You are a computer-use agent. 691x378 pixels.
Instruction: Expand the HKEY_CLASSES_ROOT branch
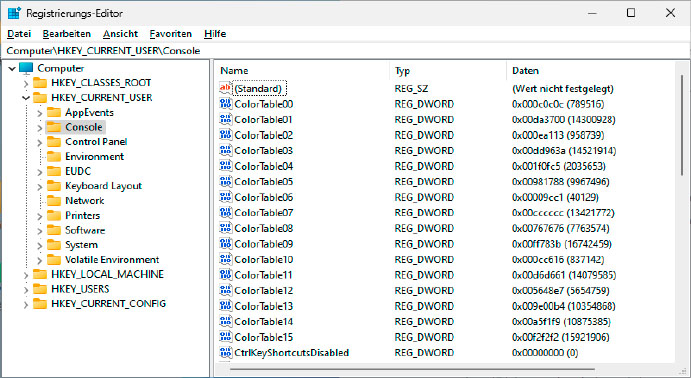[x=26, y=83]
